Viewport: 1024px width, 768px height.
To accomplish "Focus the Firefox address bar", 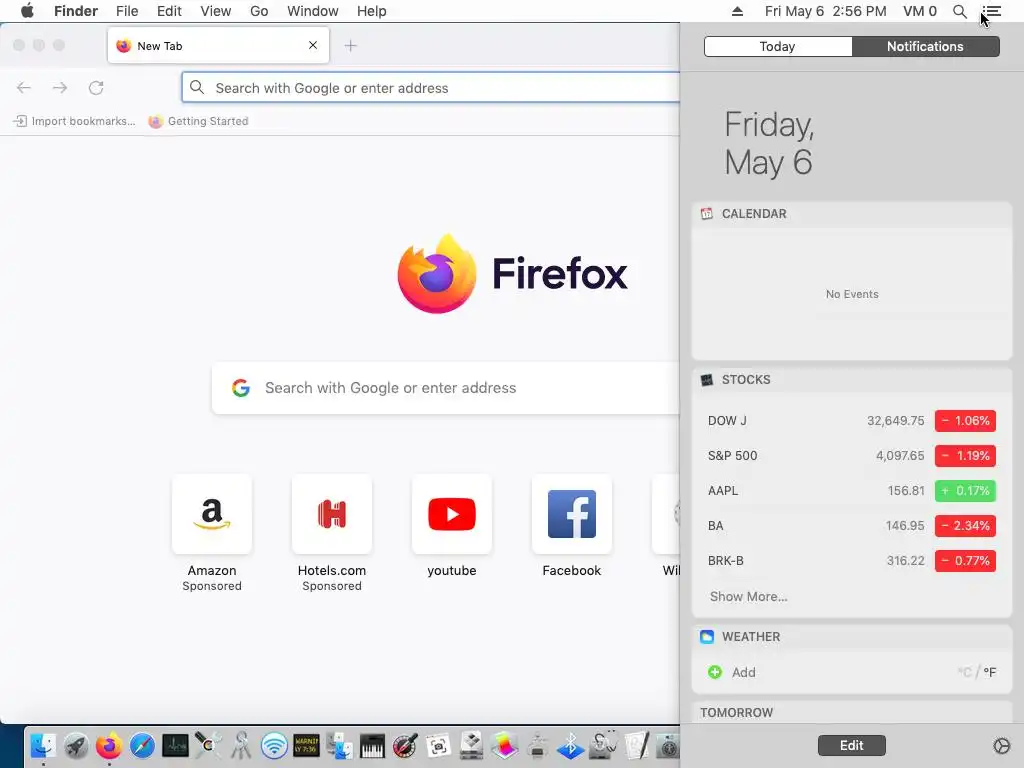I will (x=431, y=88).
